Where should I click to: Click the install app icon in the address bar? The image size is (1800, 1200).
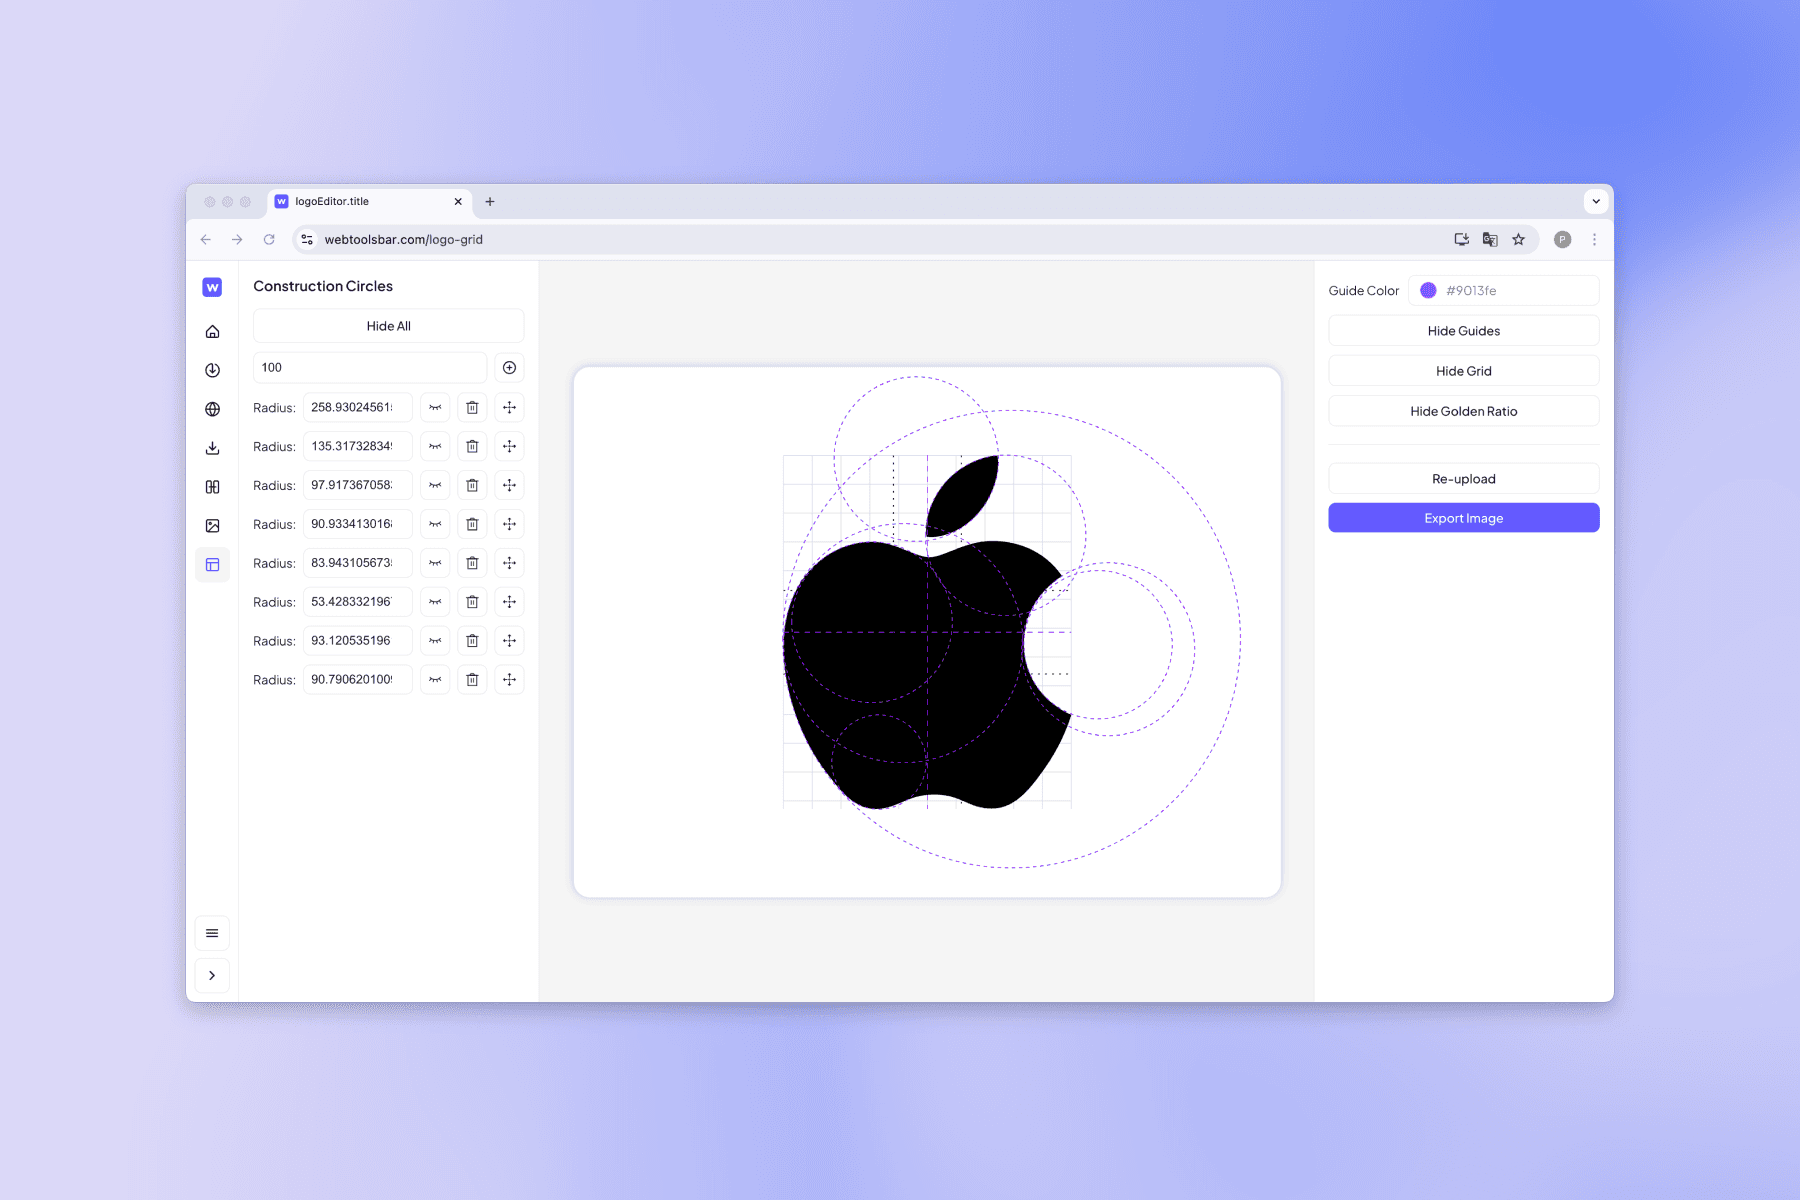1461,240
